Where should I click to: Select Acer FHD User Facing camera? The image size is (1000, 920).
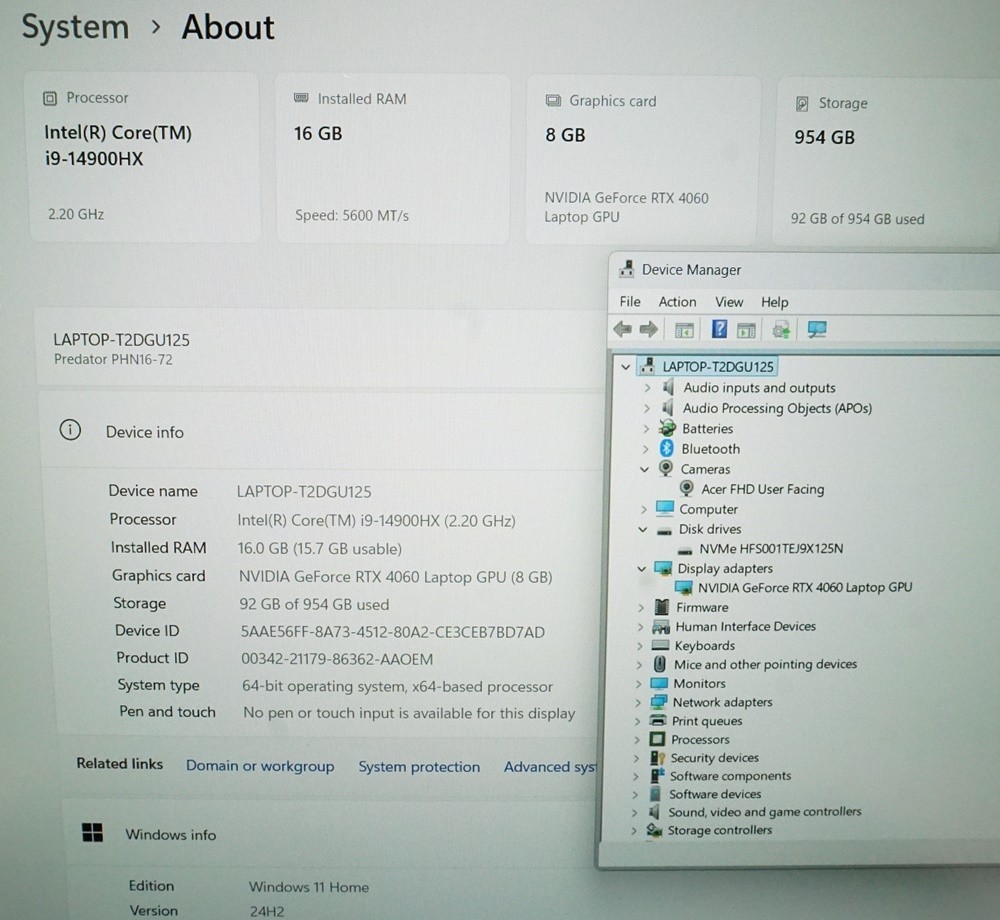pyautogui.click(x=763, y=489)
